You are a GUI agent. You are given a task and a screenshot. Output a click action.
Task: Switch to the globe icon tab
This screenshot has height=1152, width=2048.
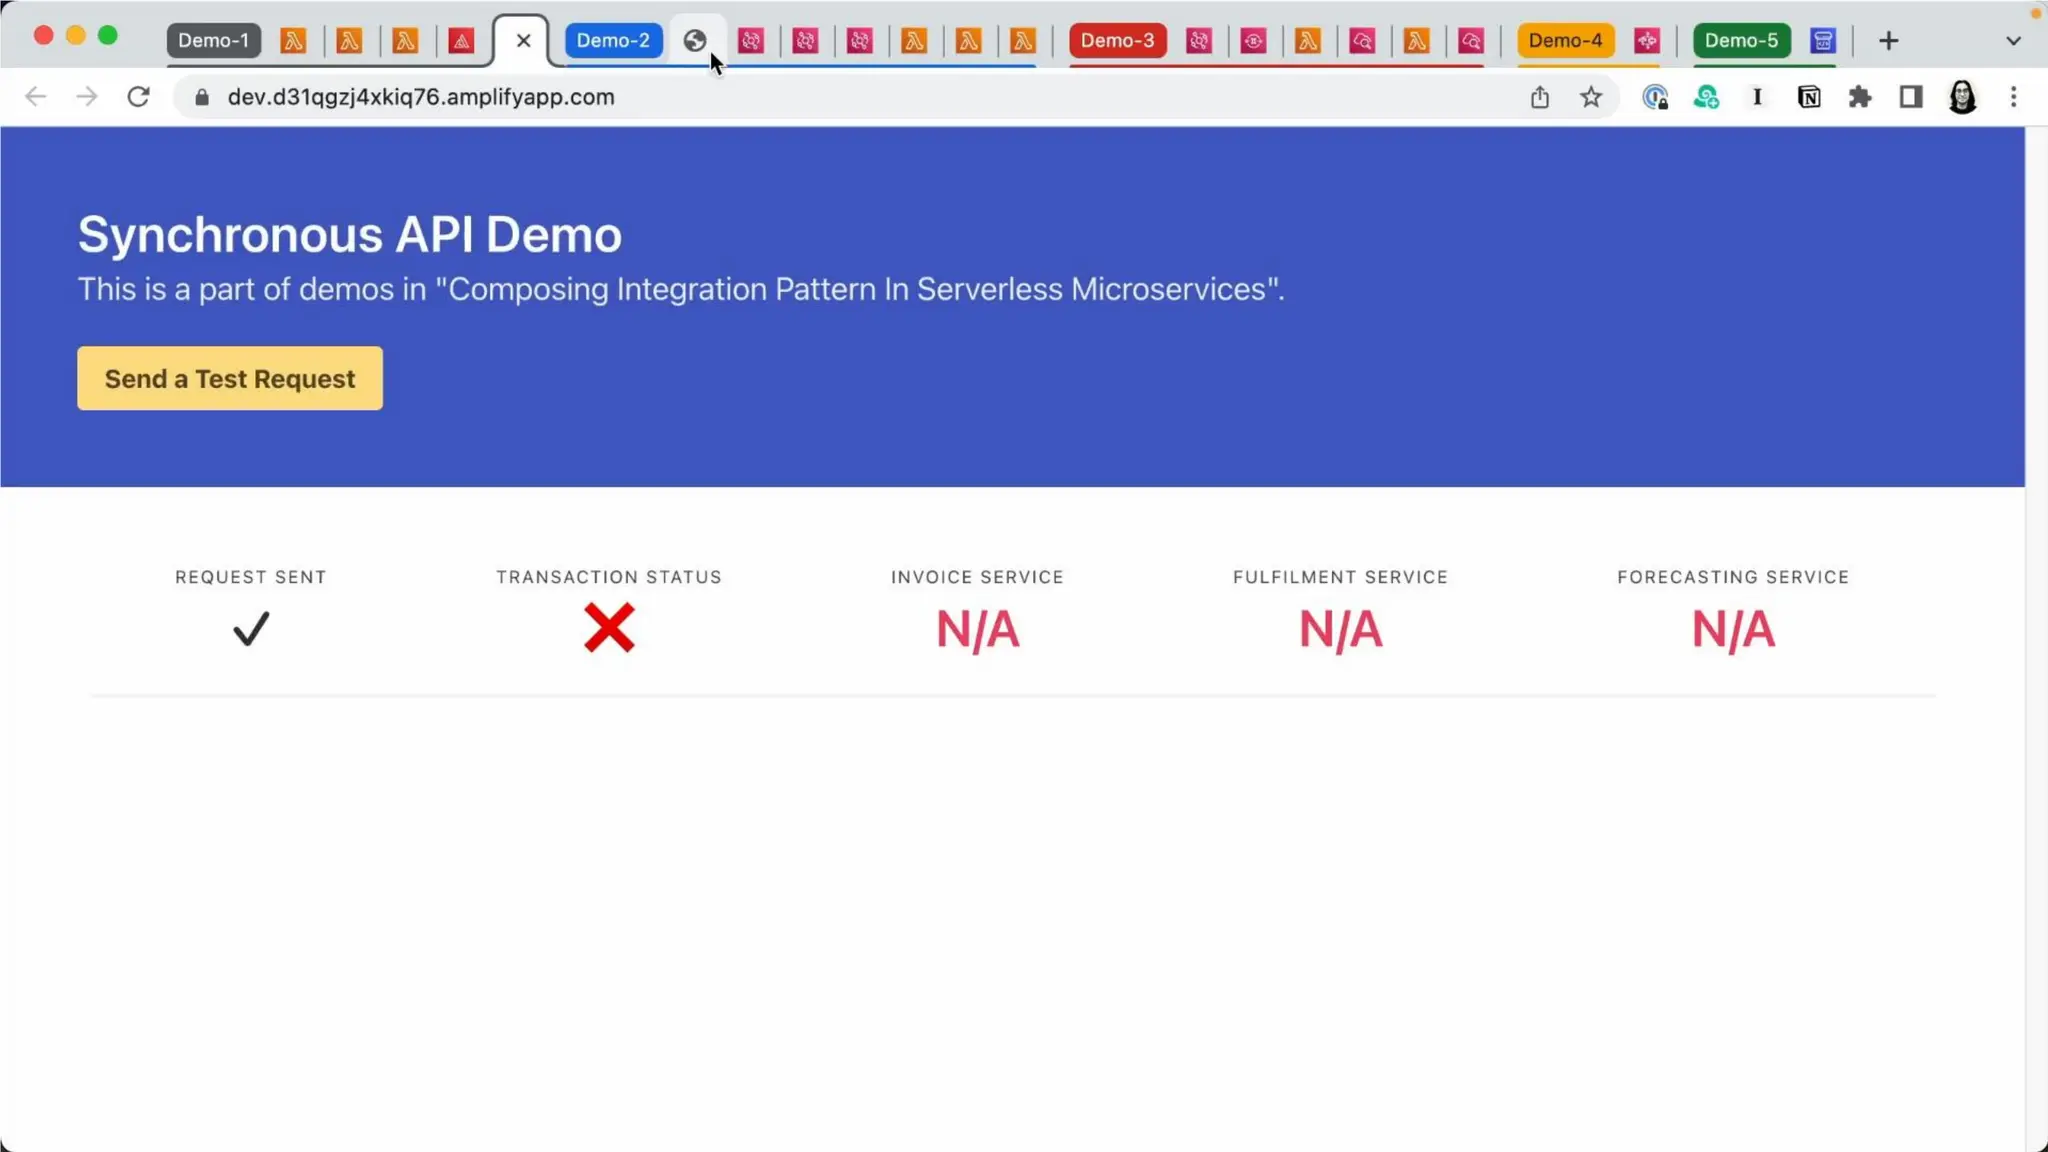pos(695,41)
